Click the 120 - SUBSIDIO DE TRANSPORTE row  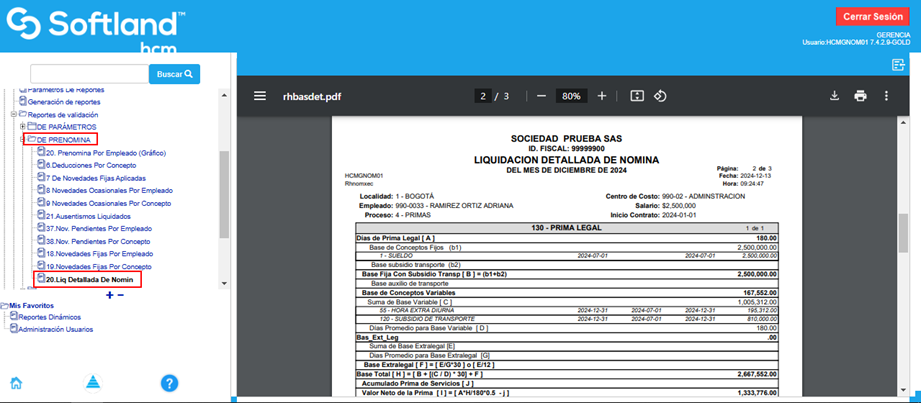tap(566, 318)
